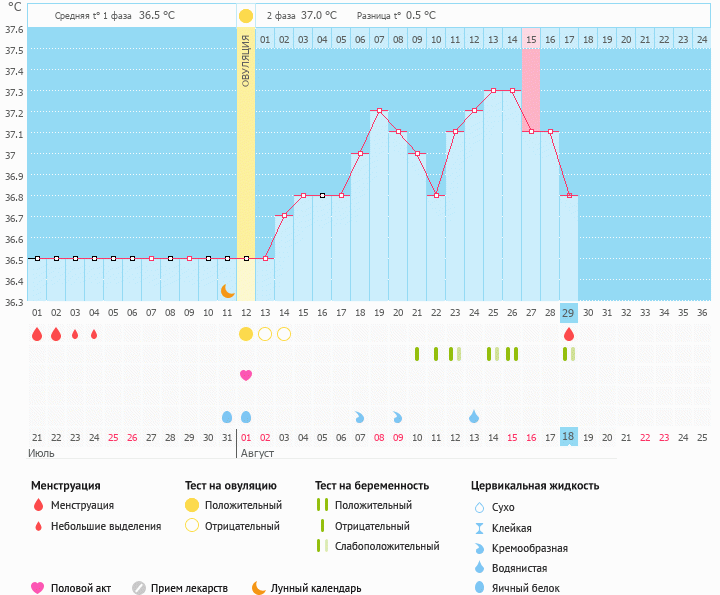720x595 pixels.
Task: Click the pink heart intercourse icon
Action: pos(246,375)
